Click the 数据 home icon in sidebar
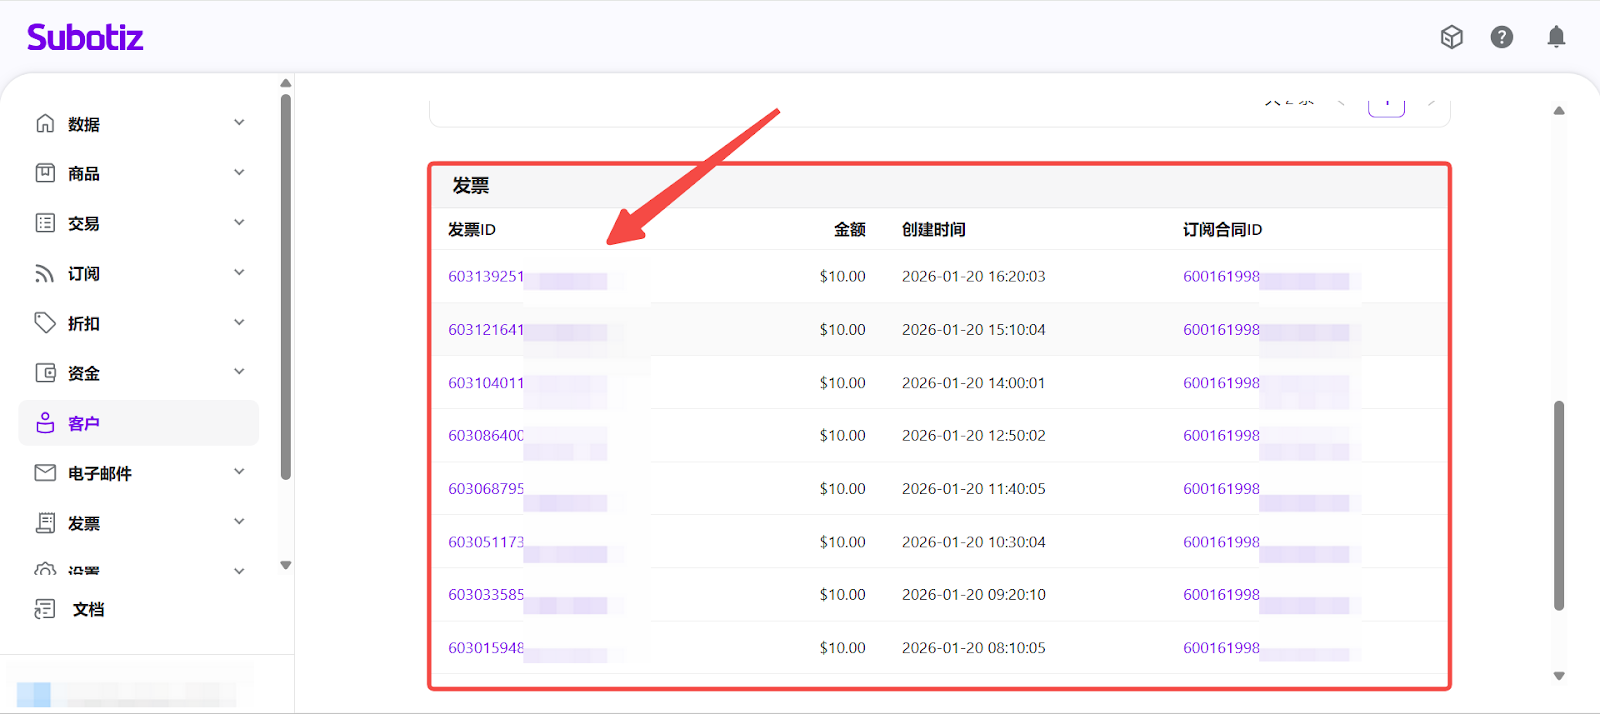Viewport: 1600px width, 714px height. 45,123
